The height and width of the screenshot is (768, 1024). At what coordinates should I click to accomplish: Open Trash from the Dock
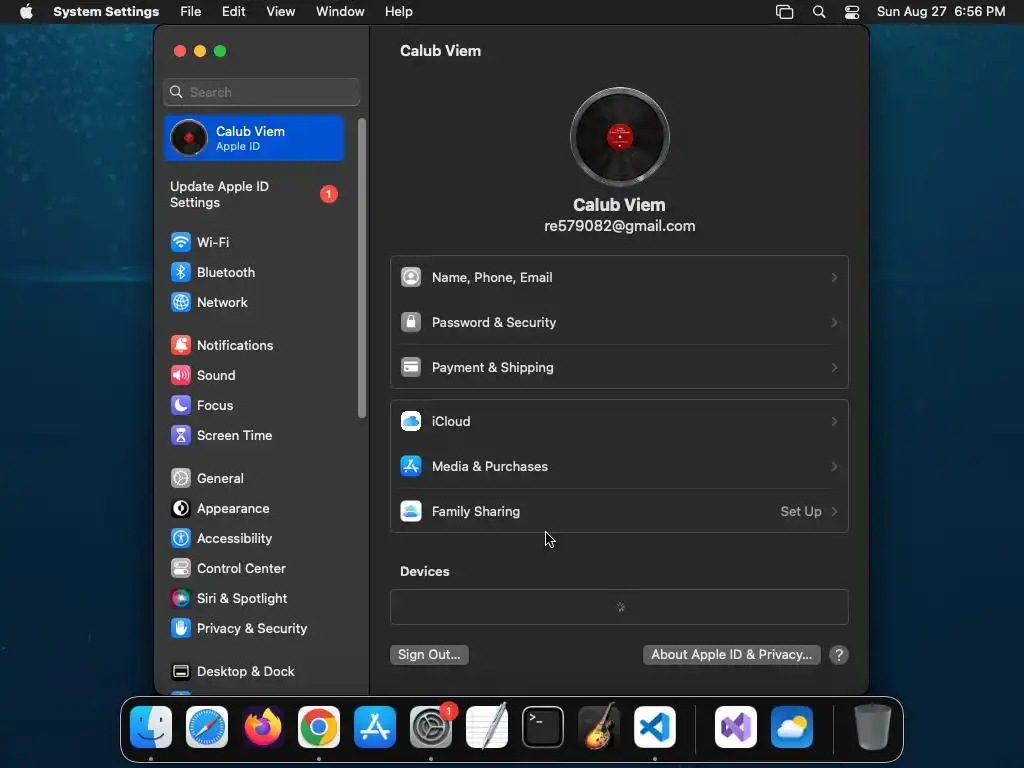tap(873, 727)
